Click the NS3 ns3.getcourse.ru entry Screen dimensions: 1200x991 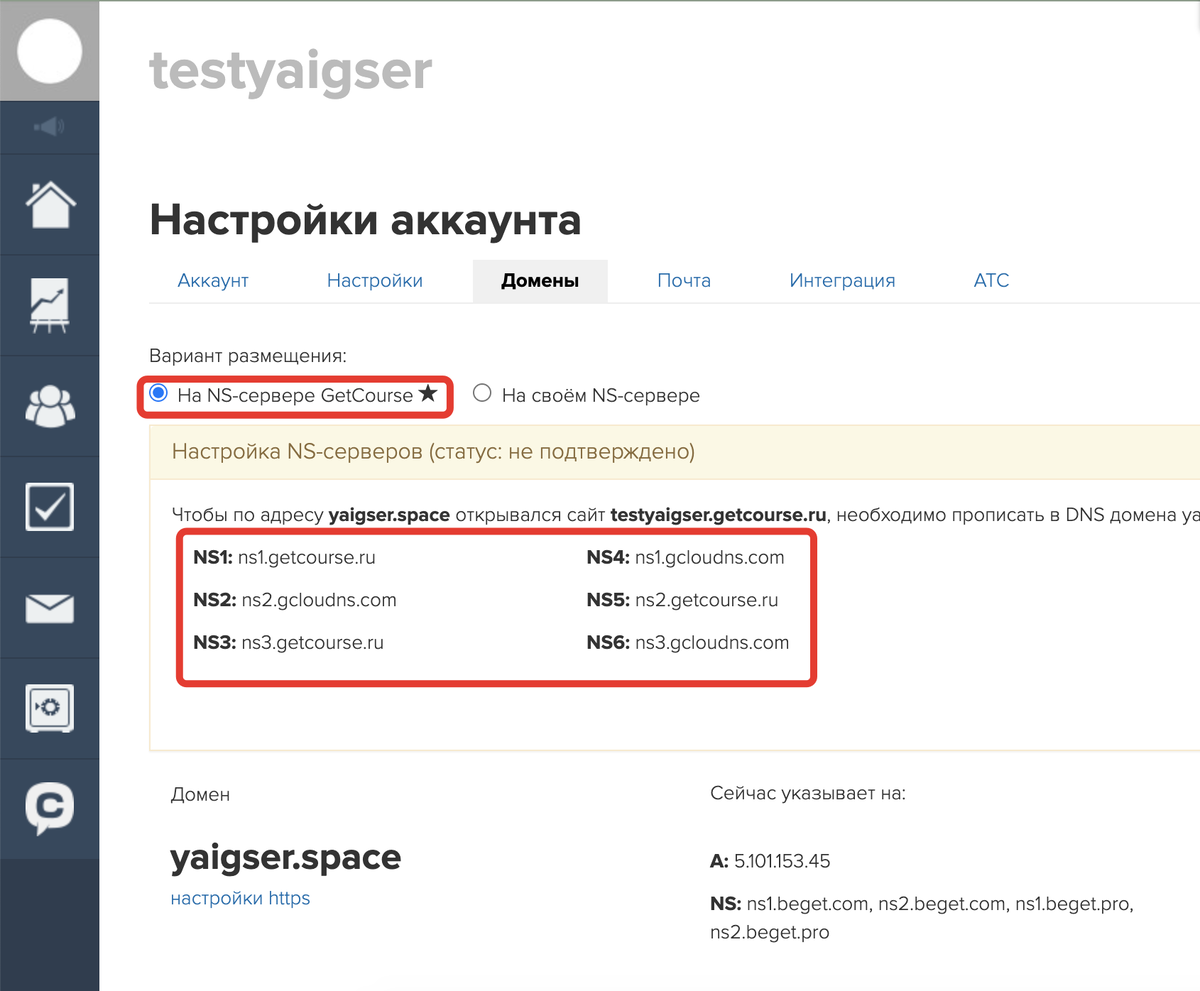288,642
